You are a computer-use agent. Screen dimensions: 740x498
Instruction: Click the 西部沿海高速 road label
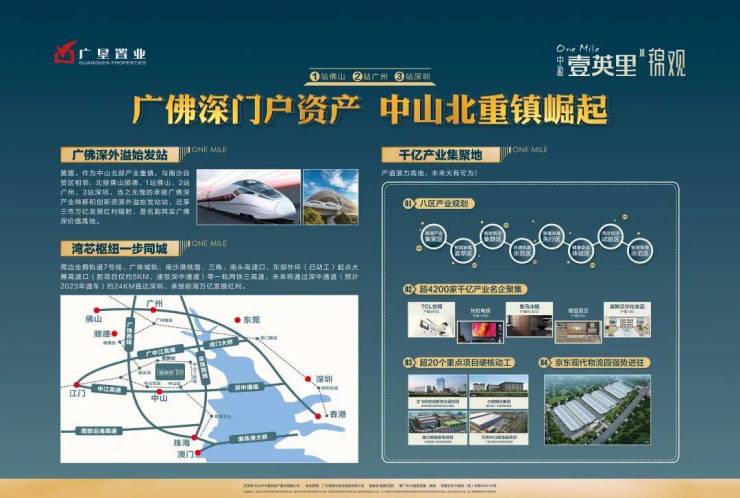(99, 430)
